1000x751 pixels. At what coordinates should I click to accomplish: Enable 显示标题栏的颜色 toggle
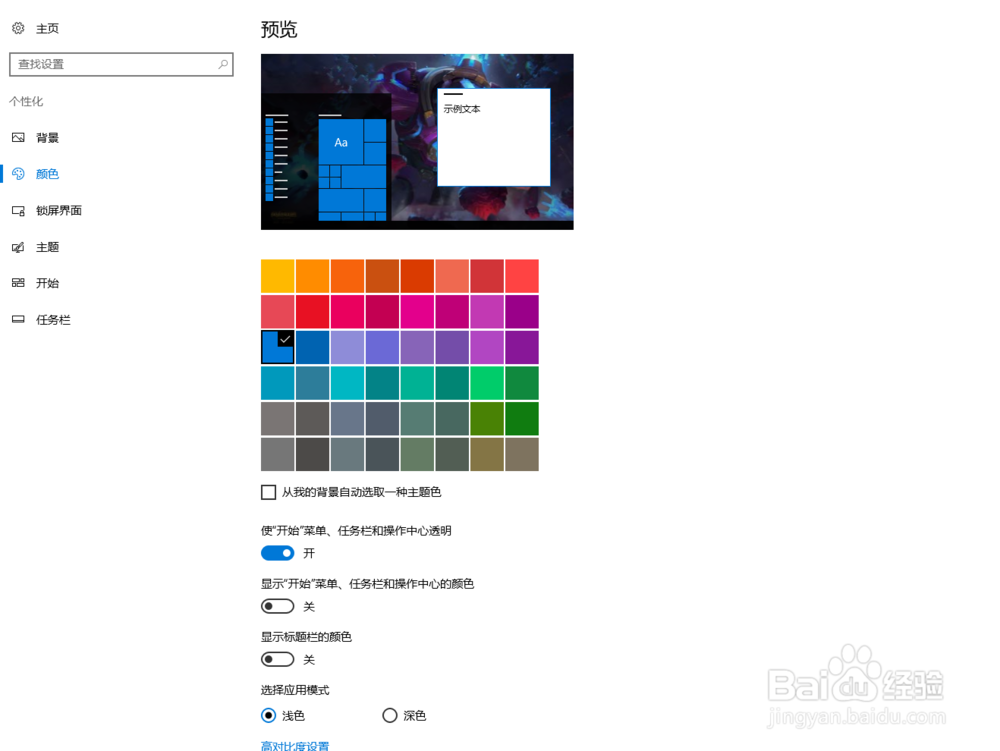tap(277, 659)
